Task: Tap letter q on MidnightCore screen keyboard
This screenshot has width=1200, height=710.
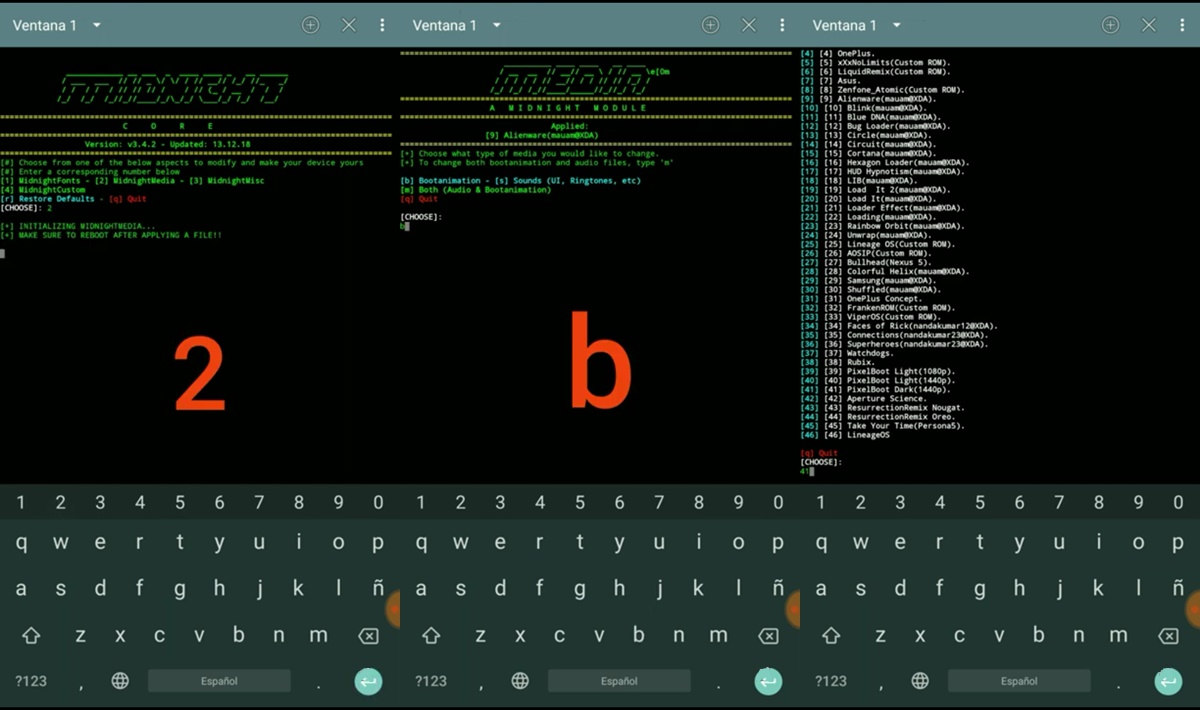Action: tap(21, 543)
